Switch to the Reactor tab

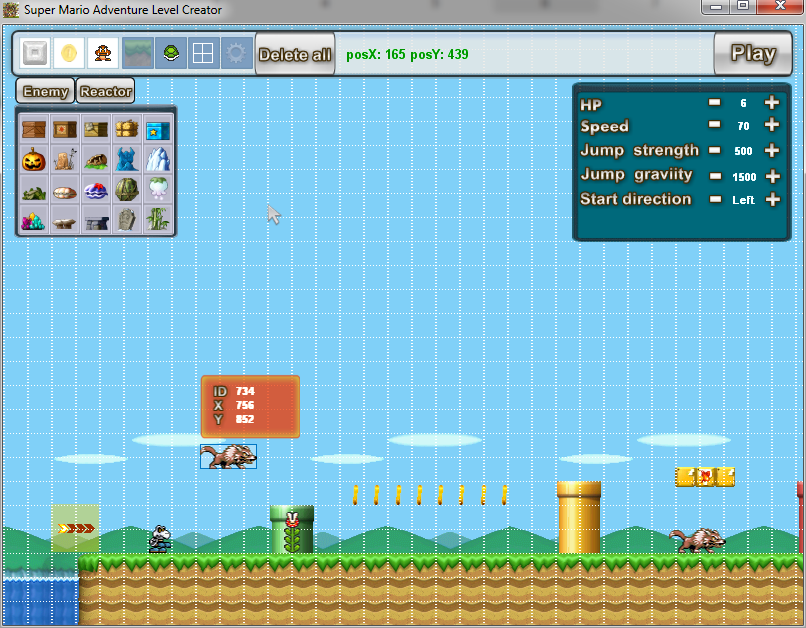coord(106,91)
